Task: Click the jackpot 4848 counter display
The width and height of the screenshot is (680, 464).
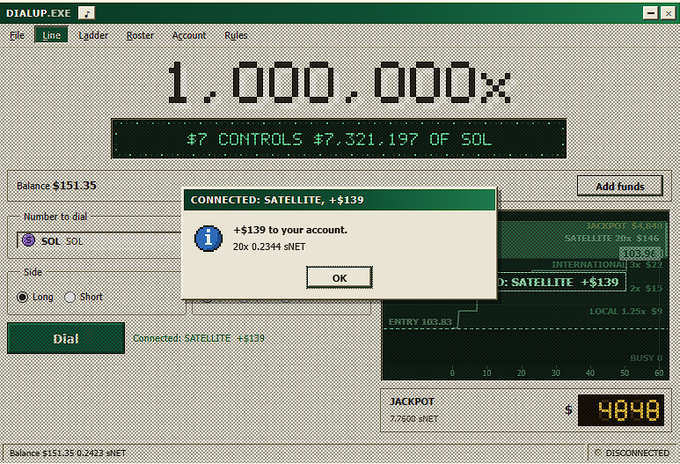Action: [x=621, y=410]
